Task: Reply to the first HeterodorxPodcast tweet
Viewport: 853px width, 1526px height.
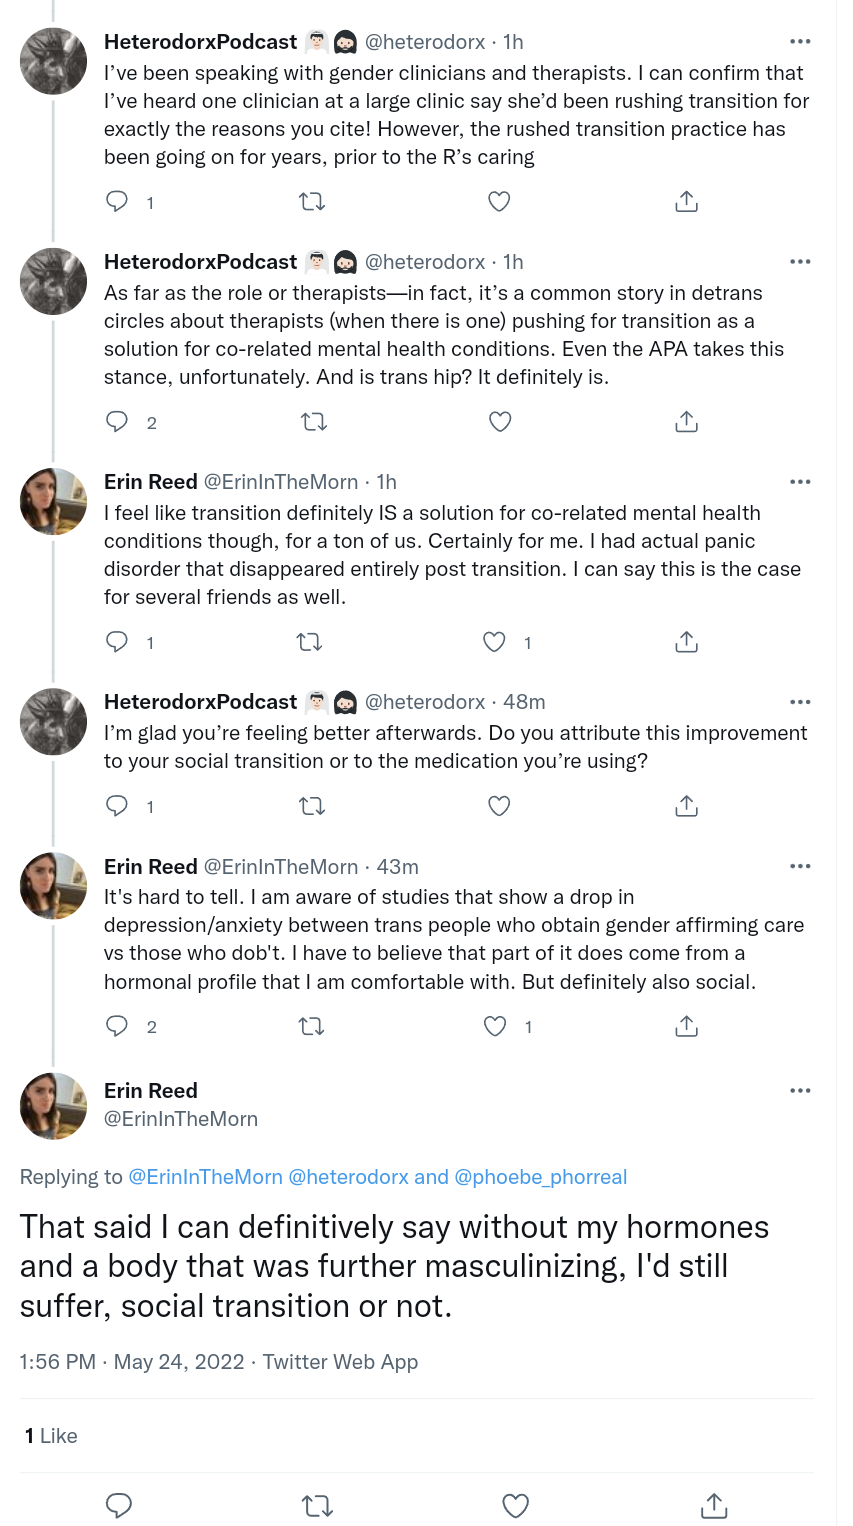Action: click(118, 202)
